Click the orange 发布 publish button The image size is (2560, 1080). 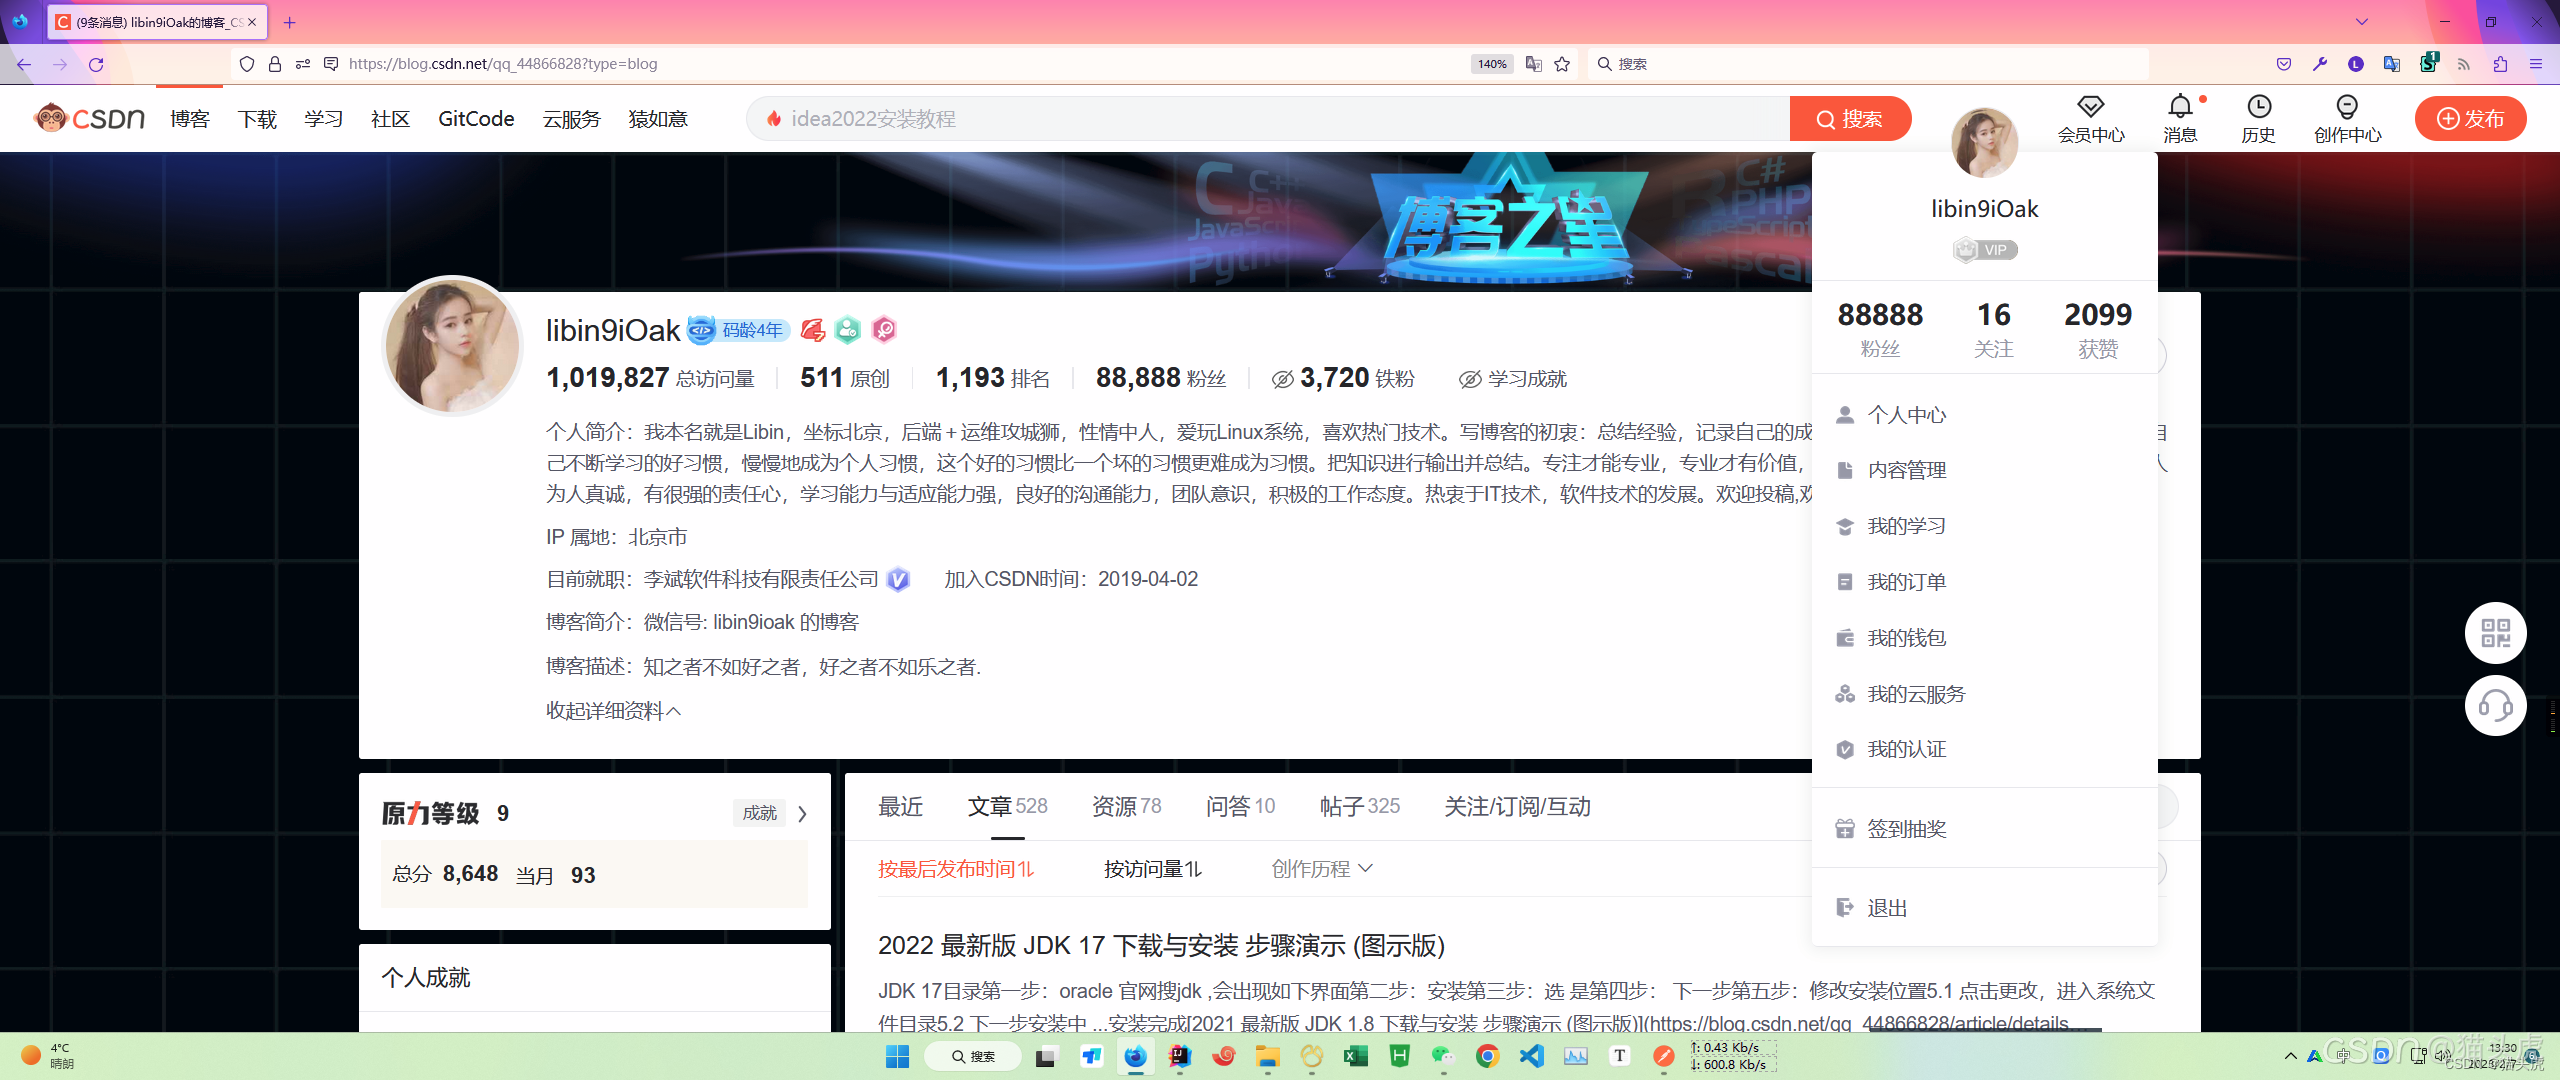[x=2470, y=118]
